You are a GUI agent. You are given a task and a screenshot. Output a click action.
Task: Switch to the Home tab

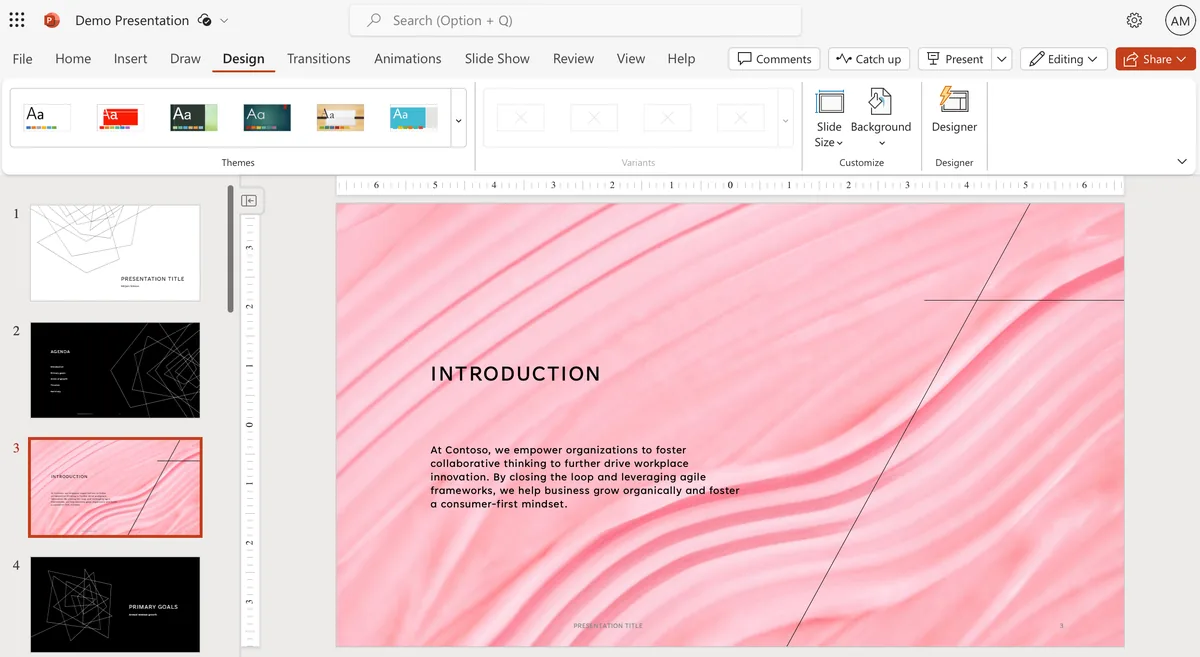[73, 59]
